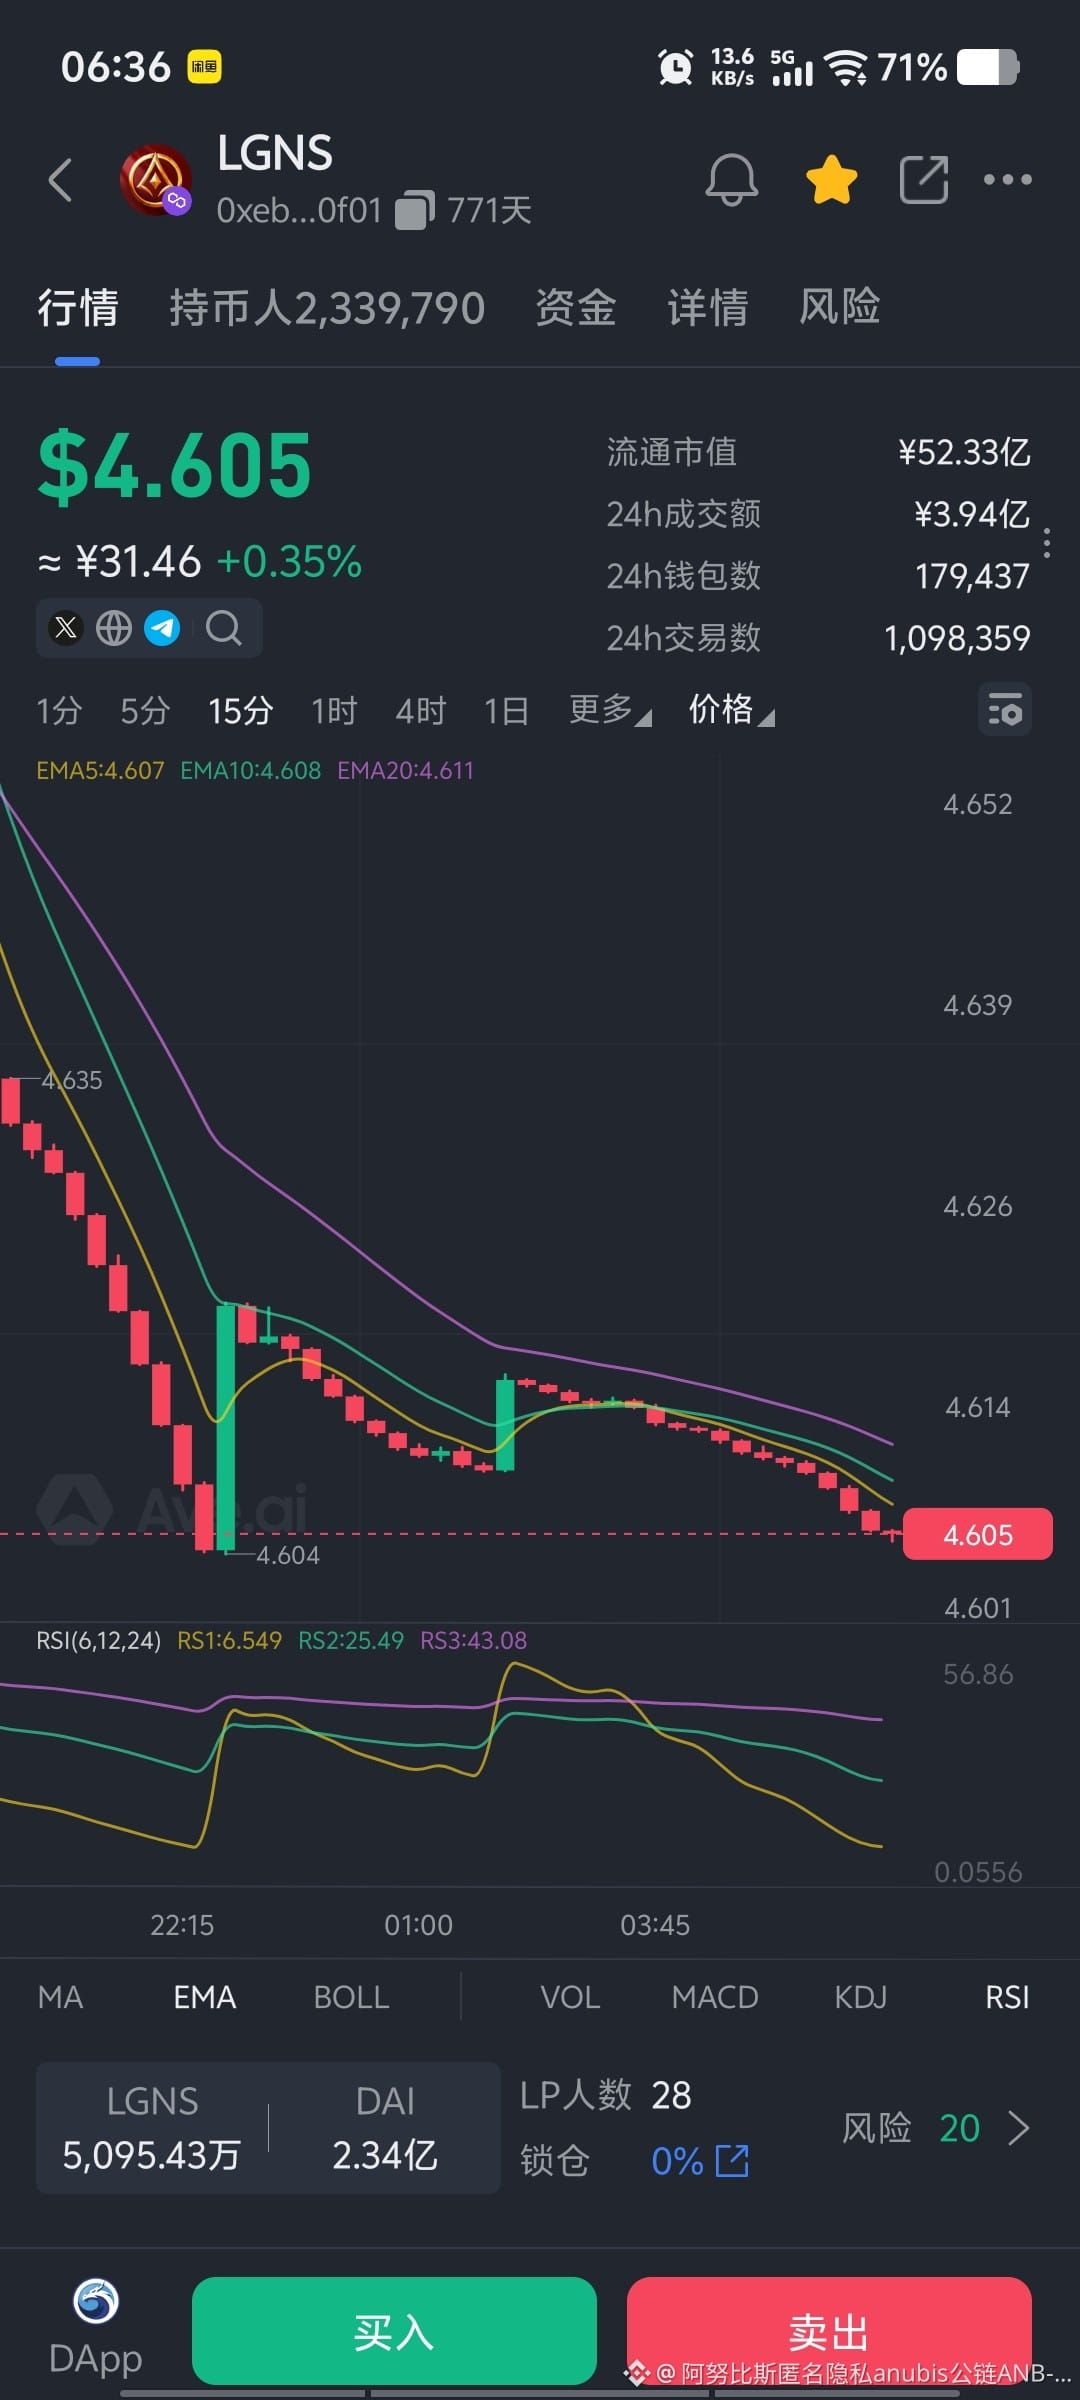The image size is (1080, 2400).
Task: Toggle the RSI sub-indicator
Action: (1007, 1997)
